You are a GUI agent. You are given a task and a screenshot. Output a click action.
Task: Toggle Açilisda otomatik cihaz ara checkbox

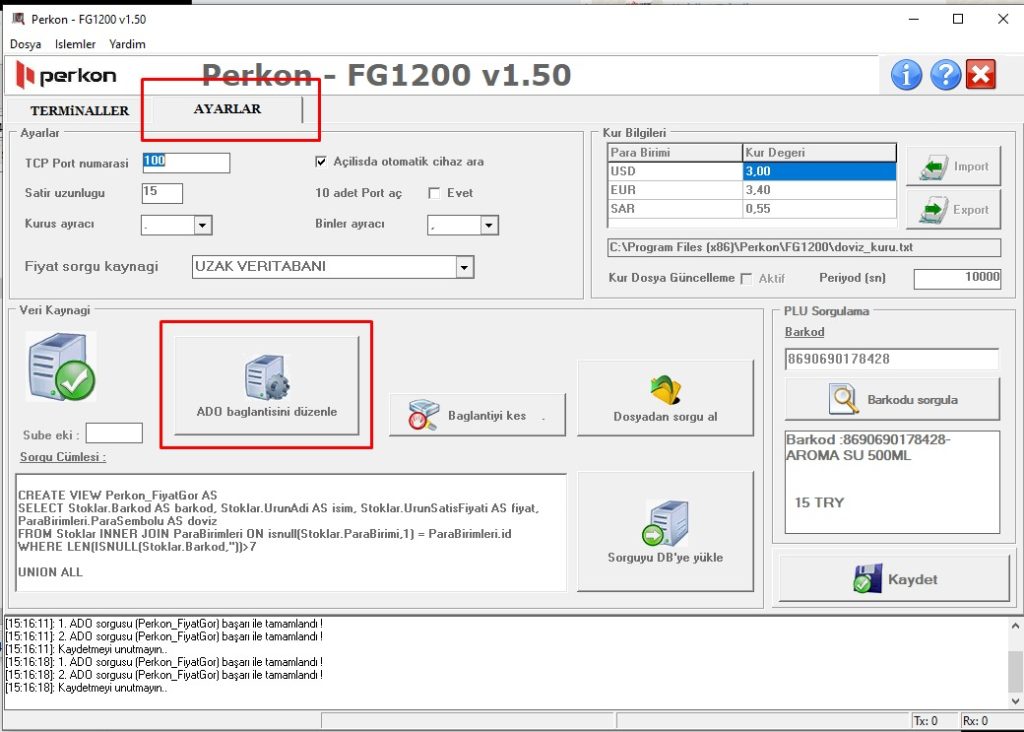click(x=321, y=161)
